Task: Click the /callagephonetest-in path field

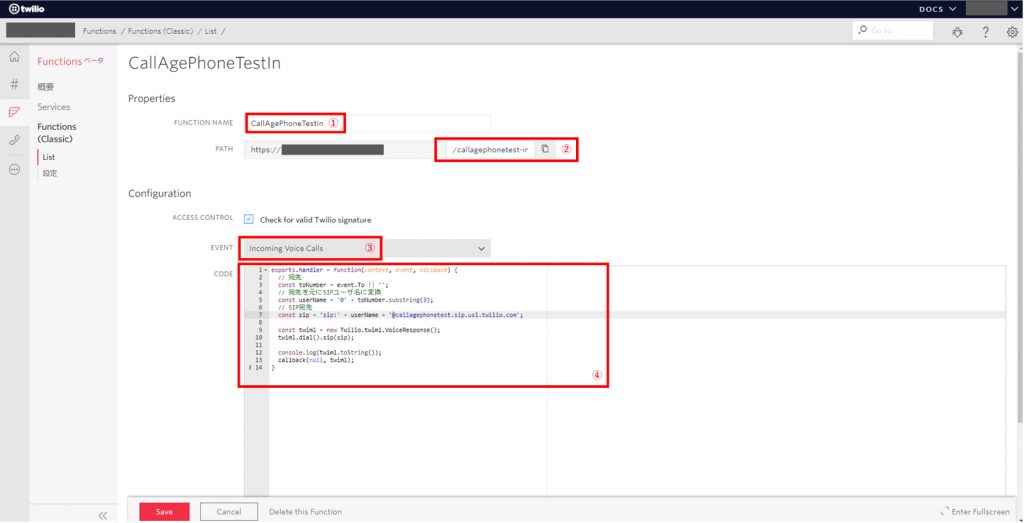Action: [490, 150]
